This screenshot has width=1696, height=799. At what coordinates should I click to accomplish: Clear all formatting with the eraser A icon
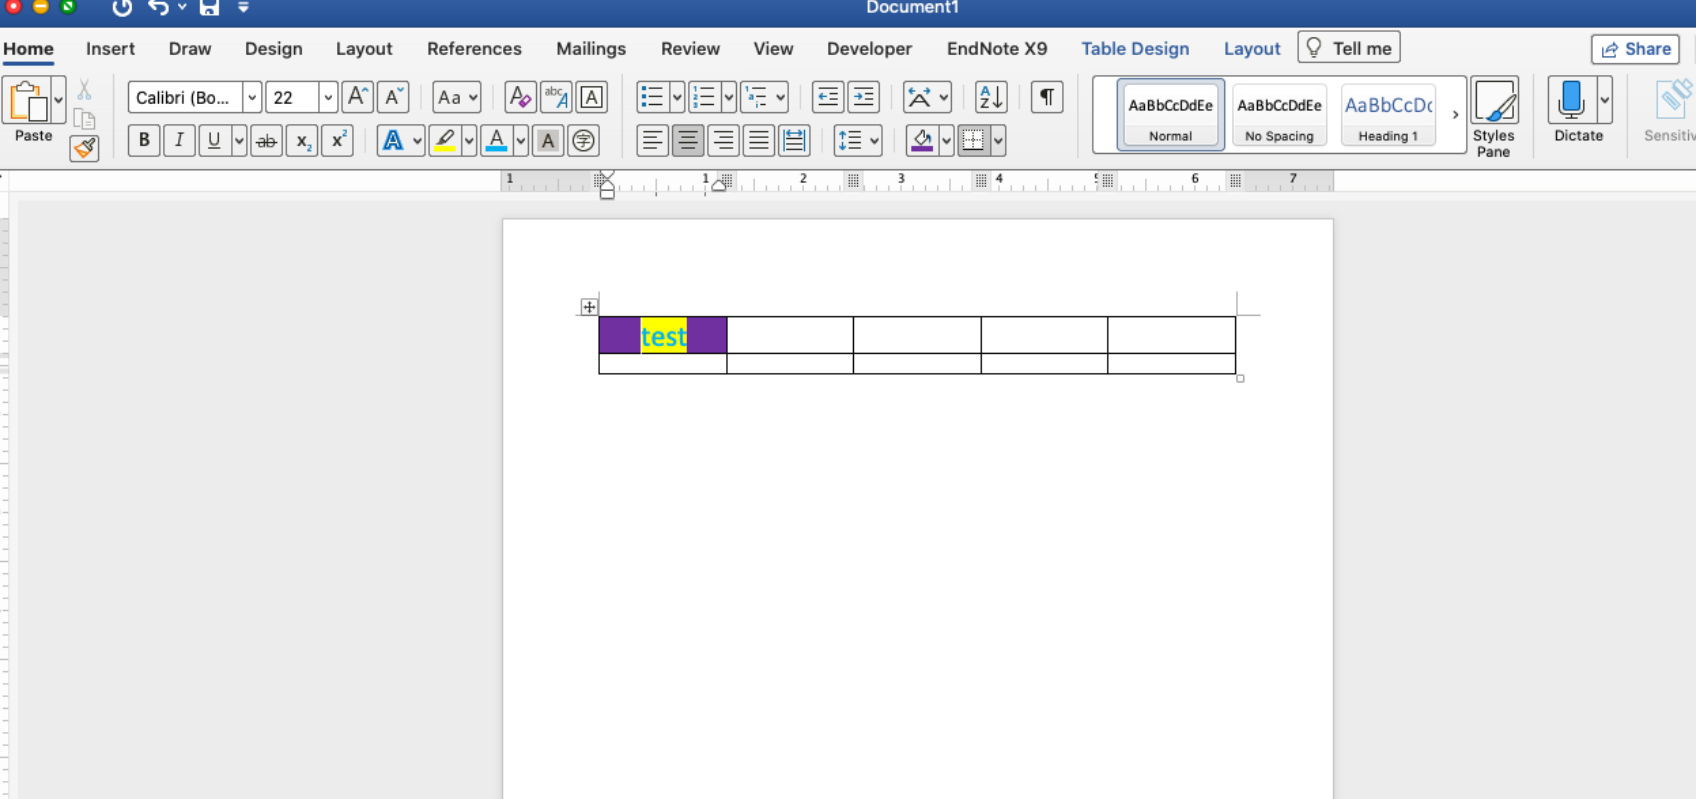(x=520, y=97)
